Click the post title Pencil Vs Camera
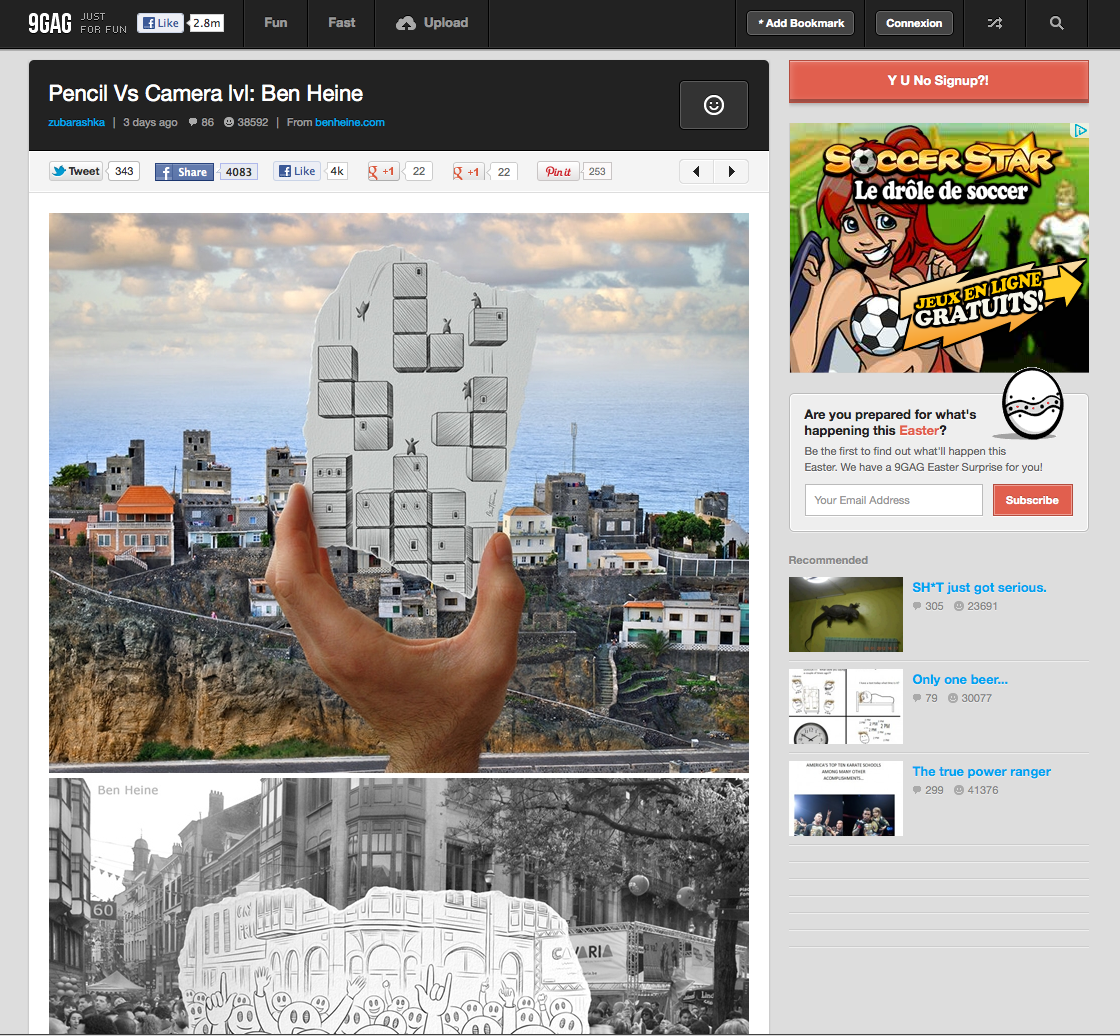1120x1036 pixels. pyautogui.click(x=206, y=94)
